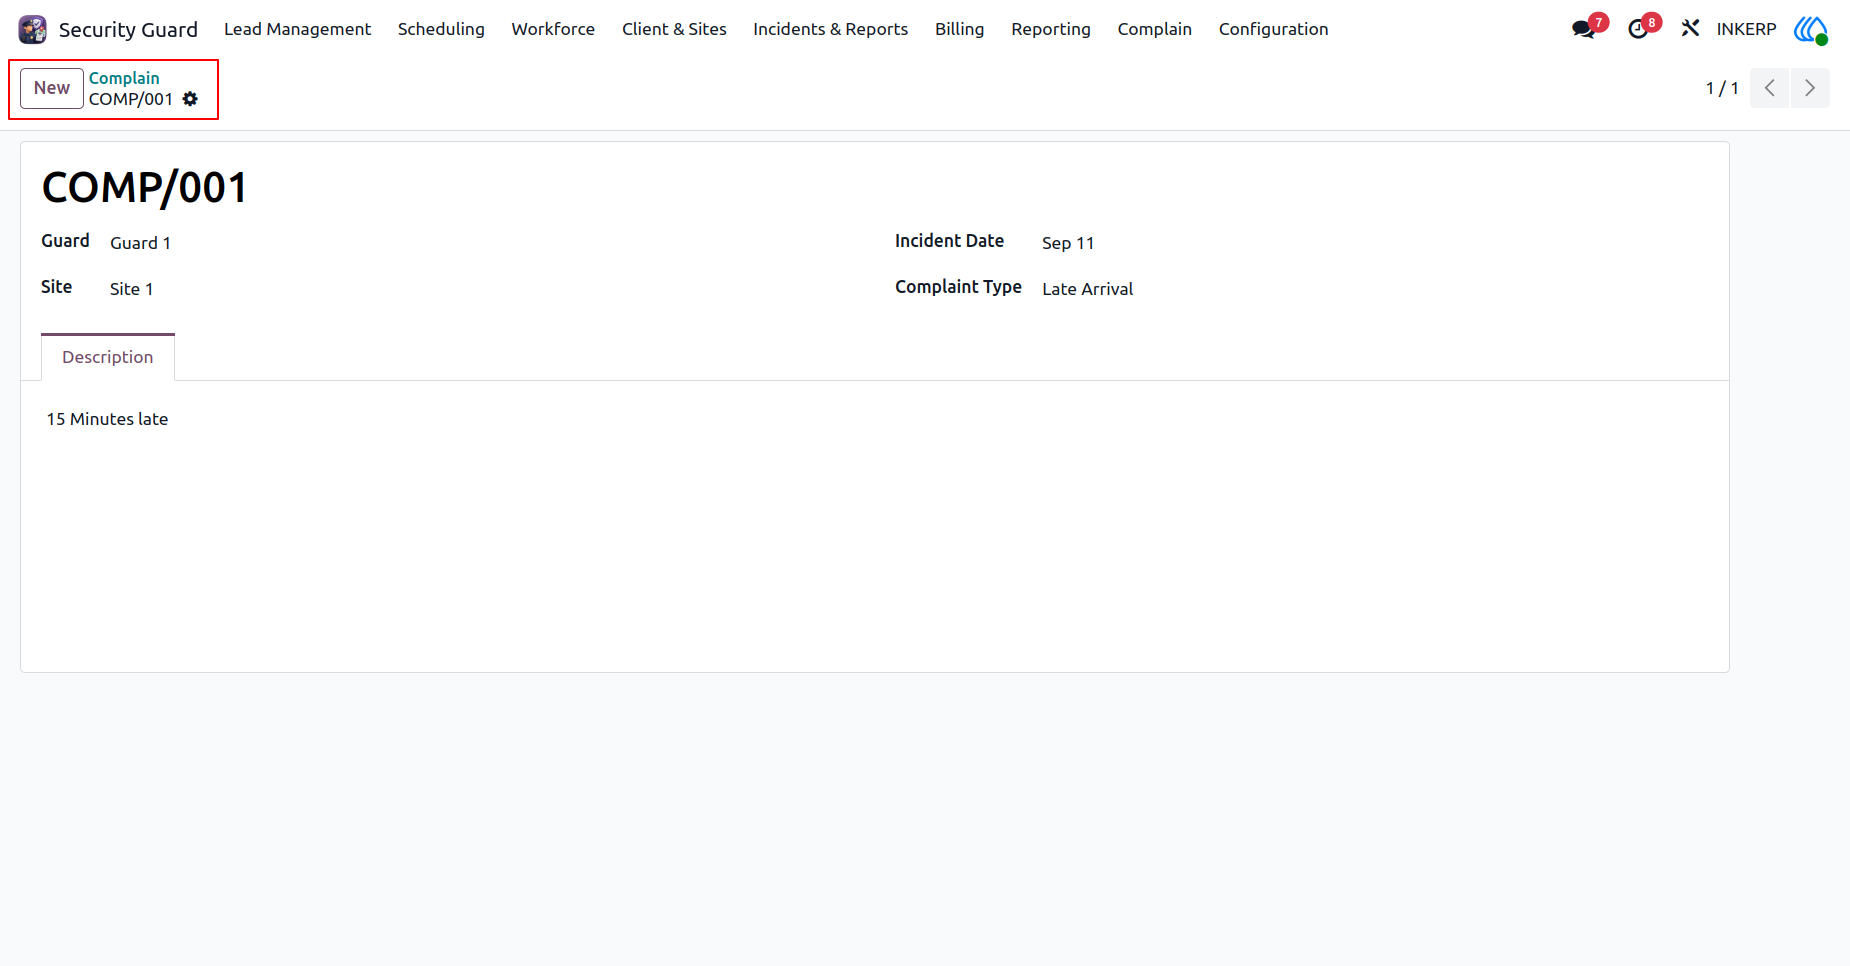Click the INKERP company name

click(x=1746, y=29)
